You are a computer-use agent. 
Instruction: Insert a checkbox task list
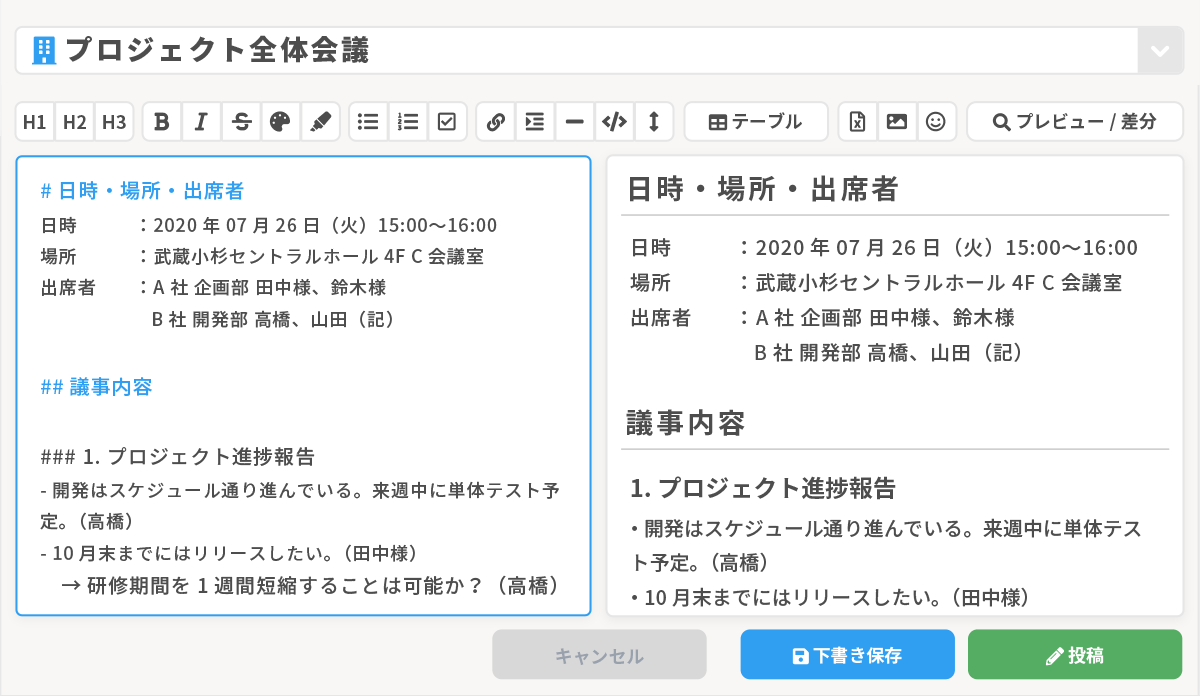pyautogui.click(x=447, y=122)
